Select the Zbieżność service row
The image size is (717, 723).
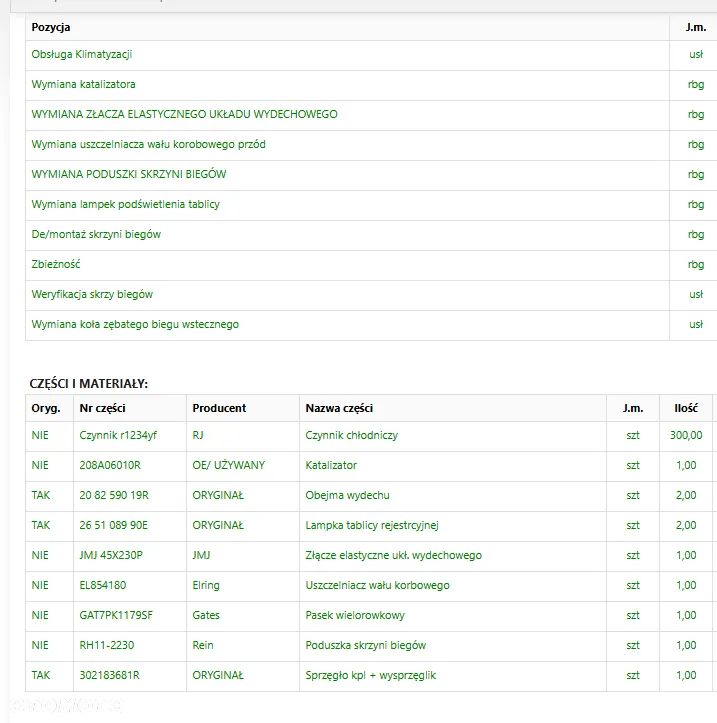56,264
